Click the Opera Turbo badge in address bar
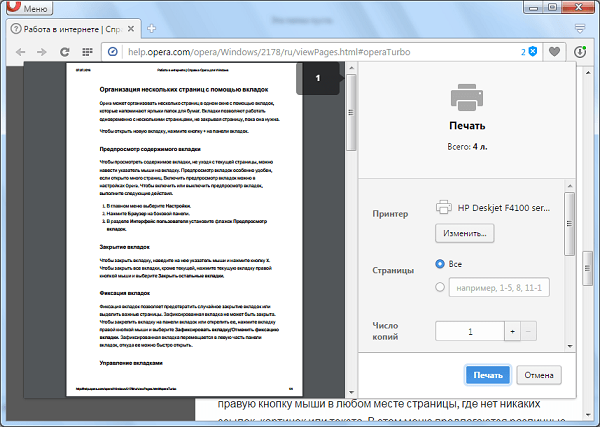Viewport: 600px width, 427px height. [x=112, y=52]
